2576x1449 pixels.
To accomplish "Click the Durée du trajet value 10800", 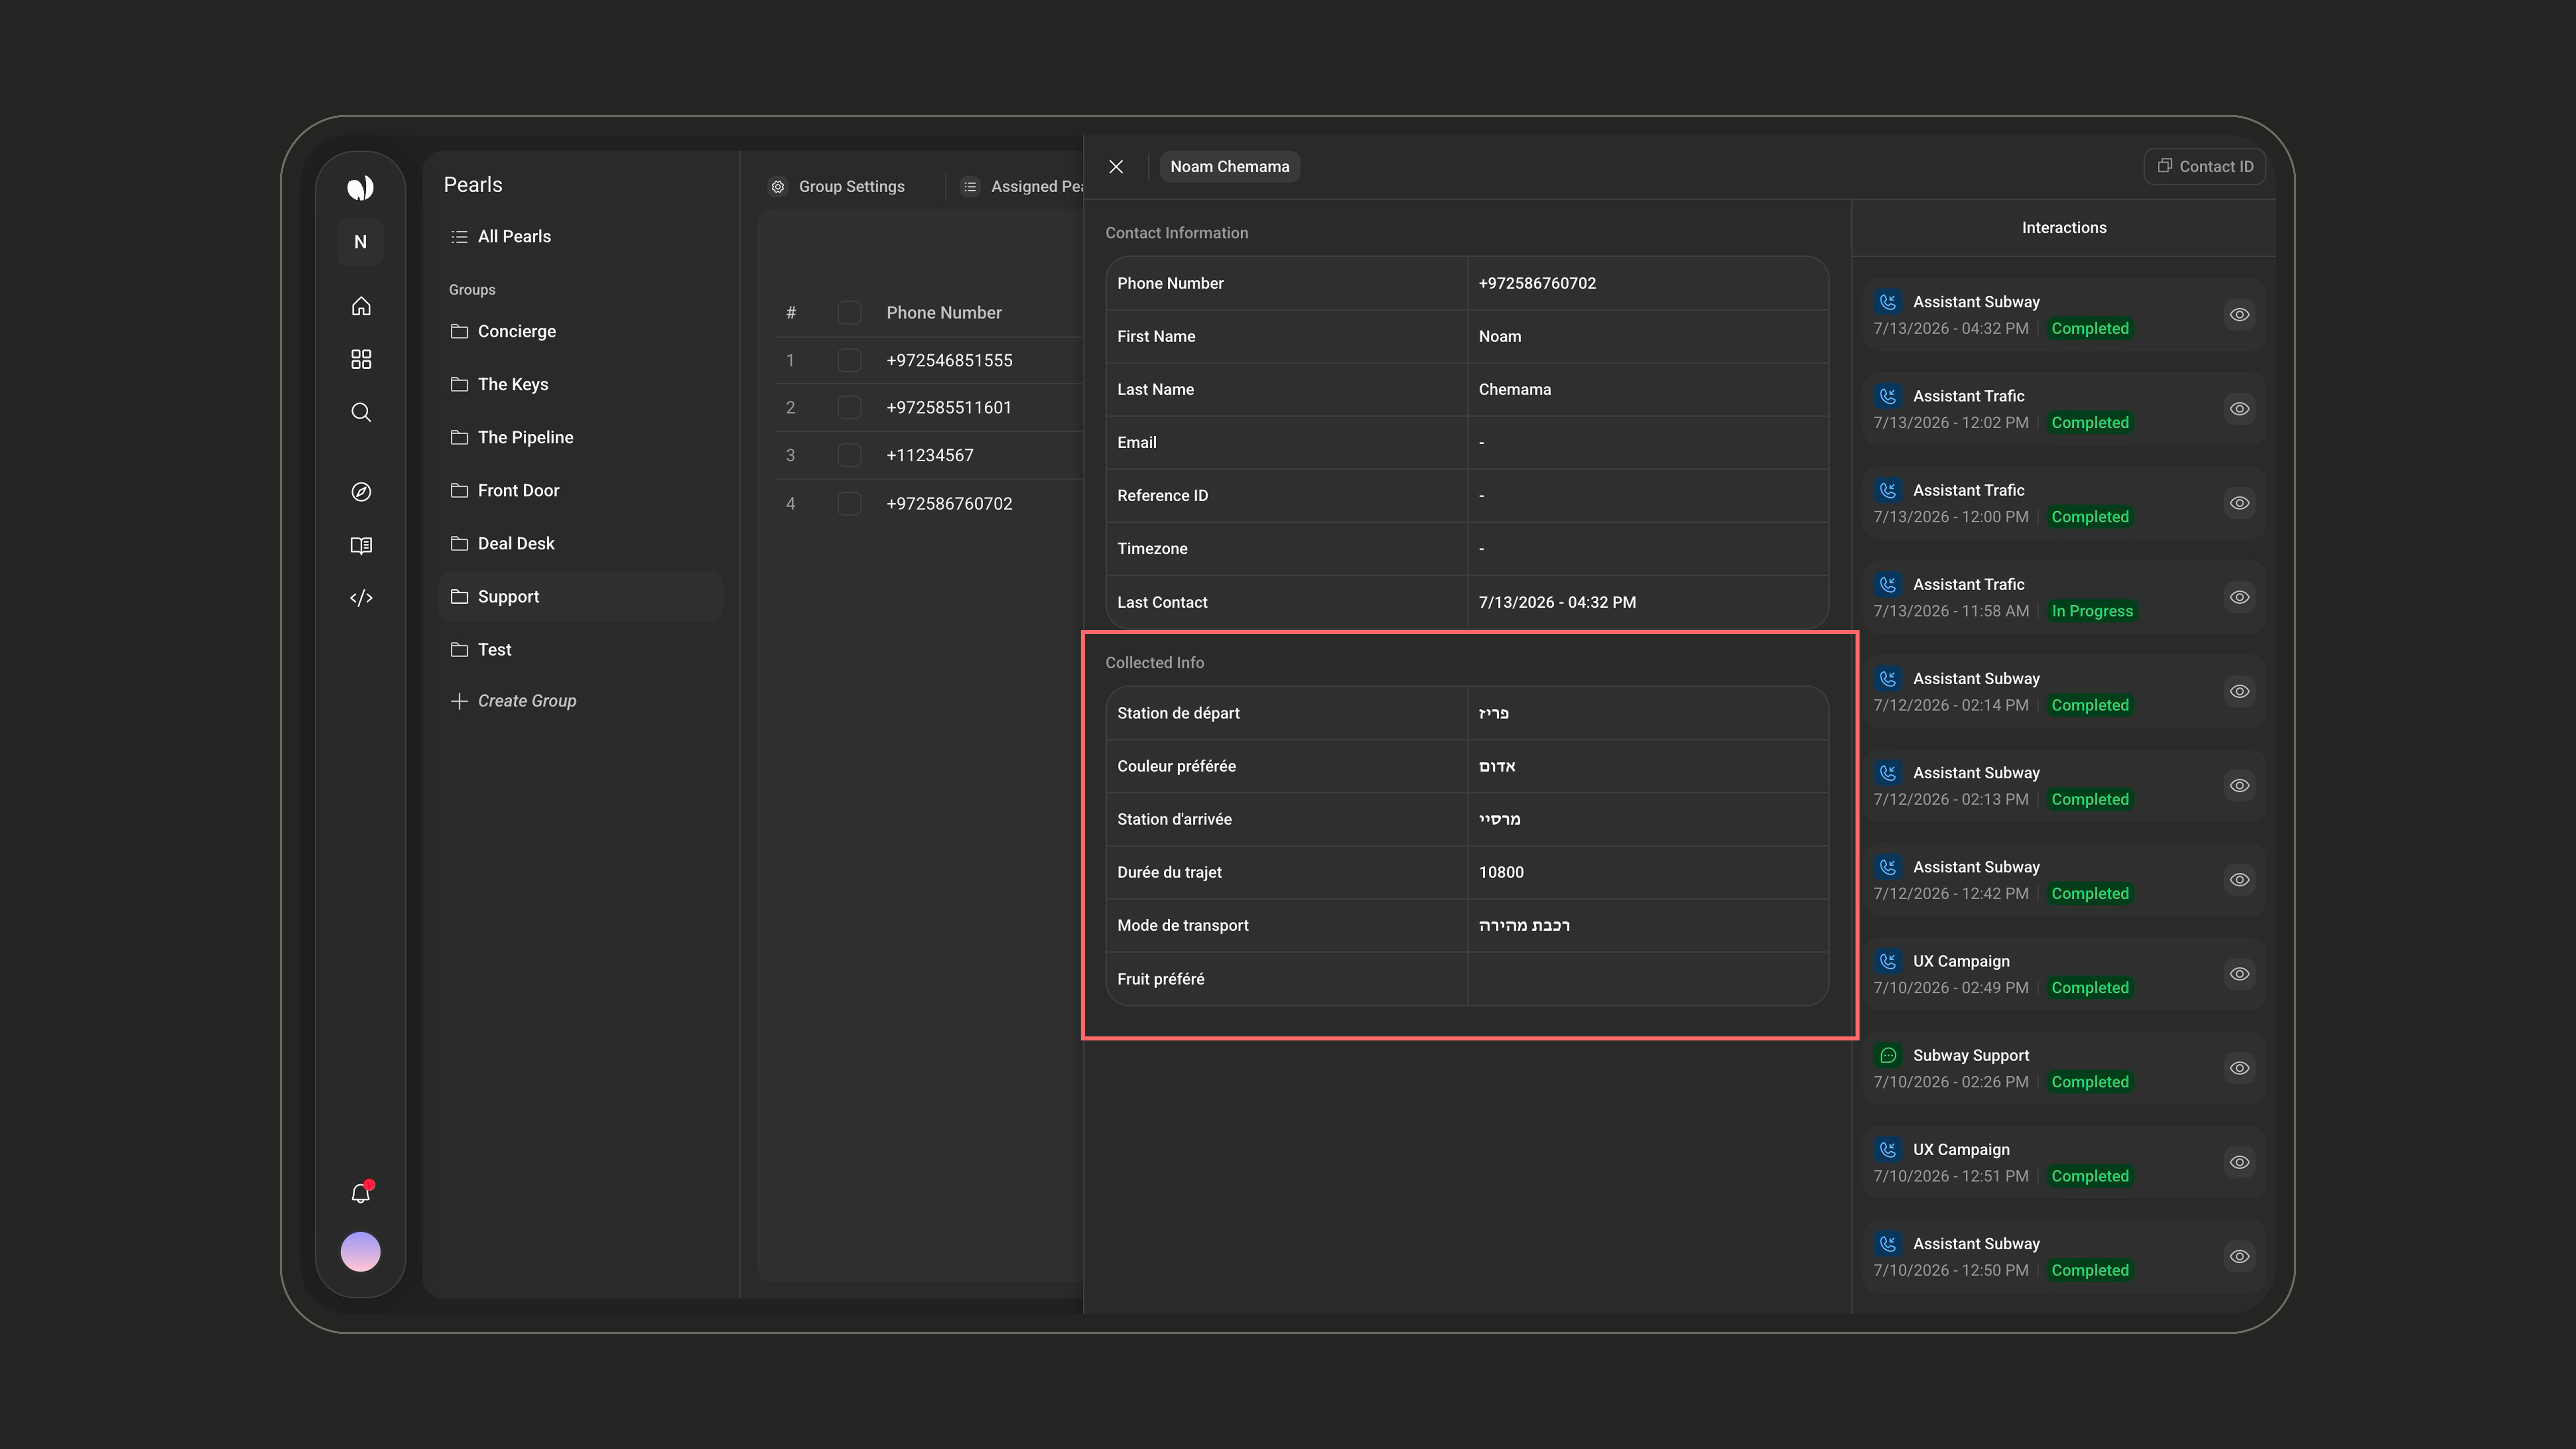I will (1501, 872).
